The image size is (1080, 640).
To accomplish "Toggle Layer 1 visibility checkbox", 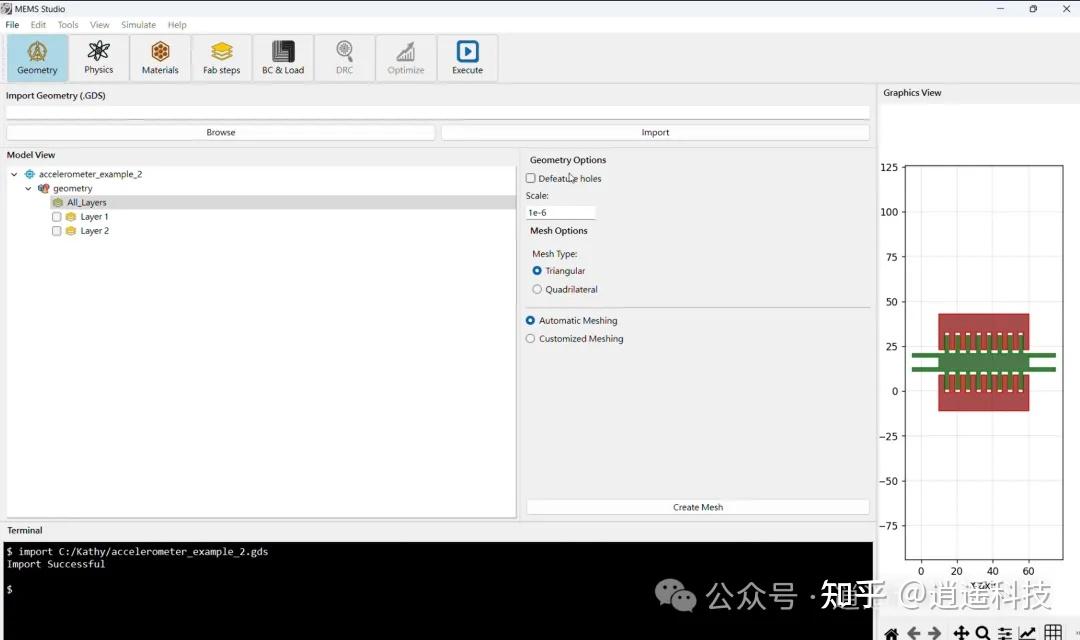I will pyautogui.click(x=57, y=216).
